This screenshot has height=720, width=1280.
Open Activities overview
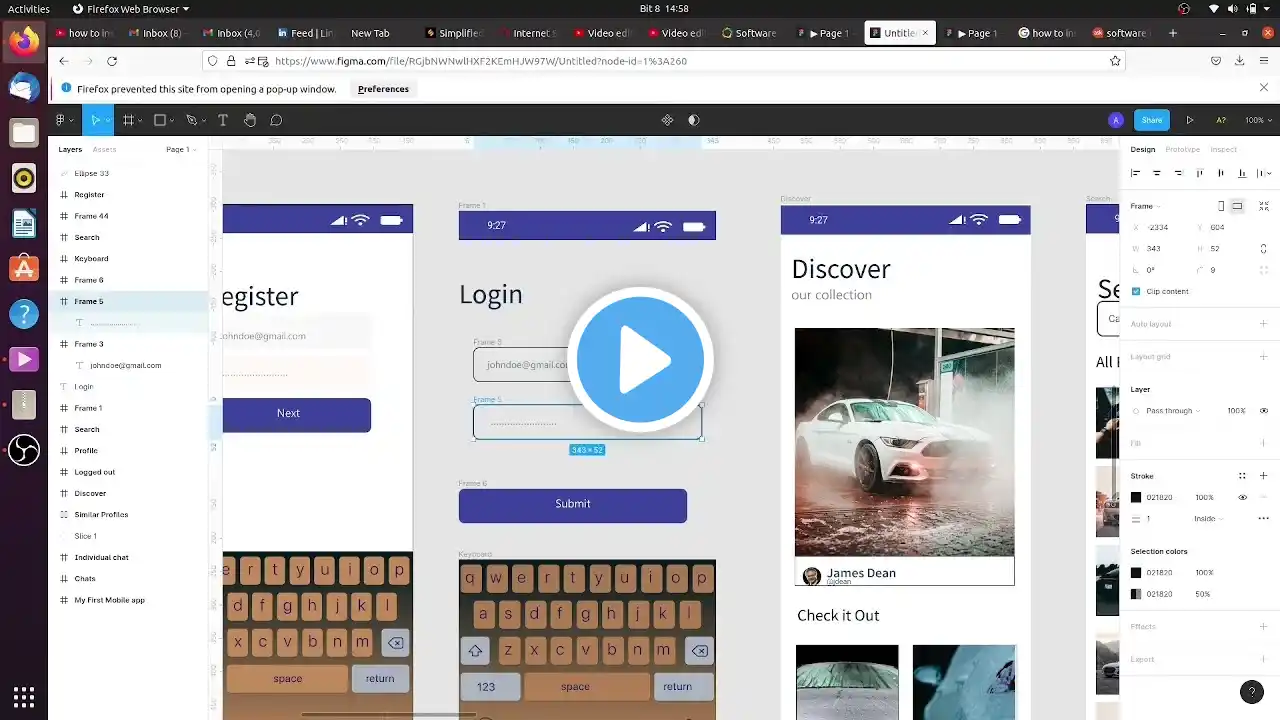(x=29, y=8)
